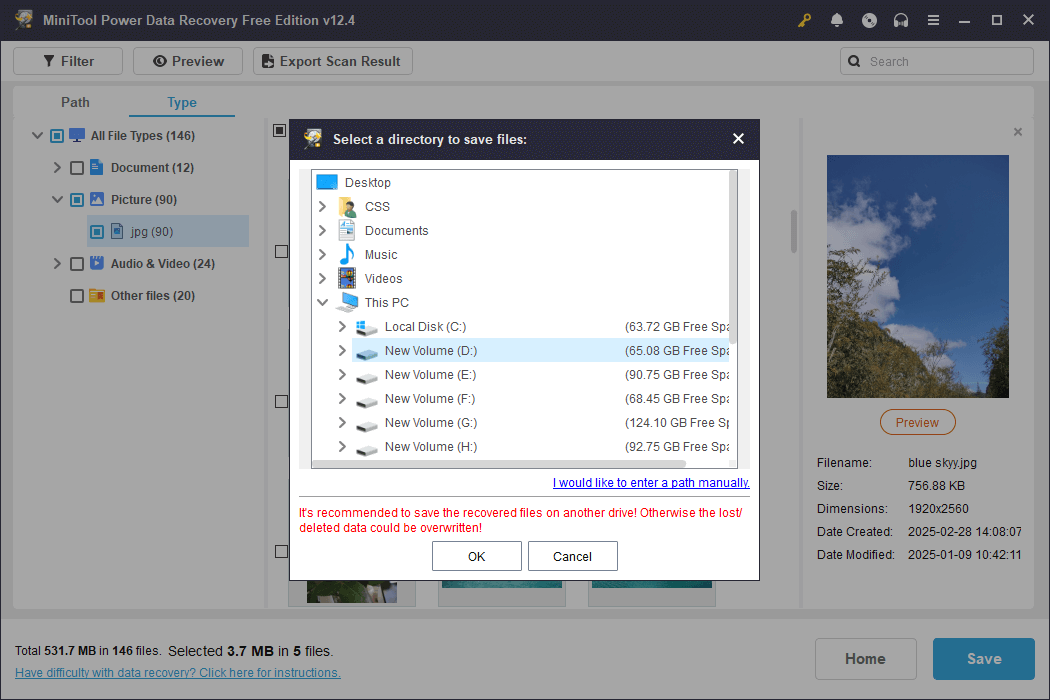
Task: Click 'I would like to enter a path manually' link
Action: point(651,483)
